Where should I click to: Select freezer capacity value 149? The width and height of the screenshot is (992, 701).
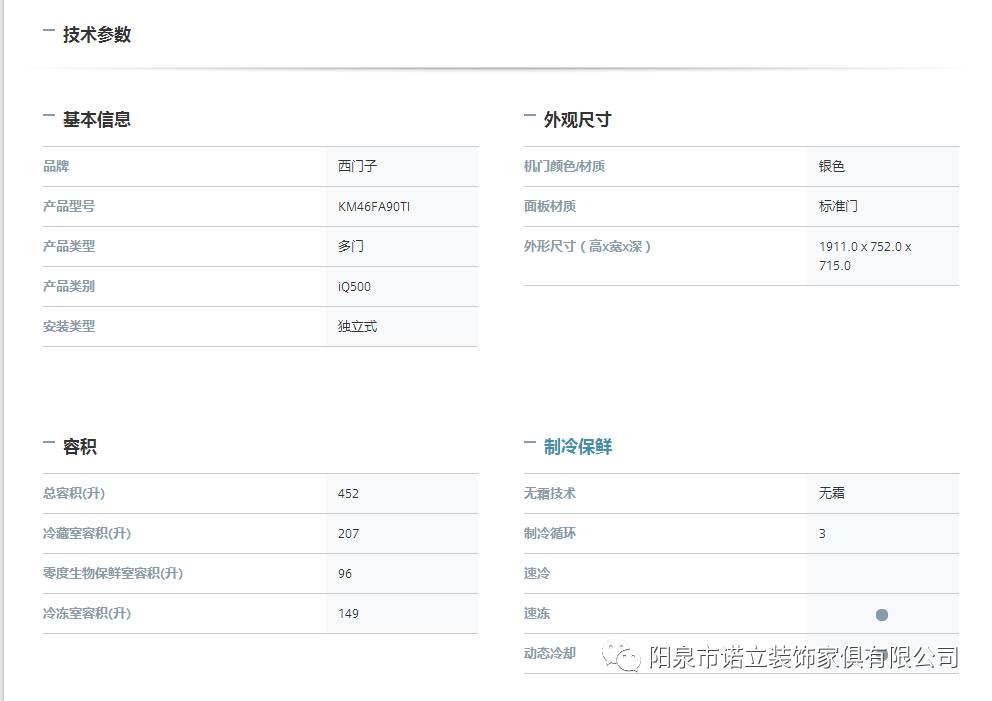point(349,614)
